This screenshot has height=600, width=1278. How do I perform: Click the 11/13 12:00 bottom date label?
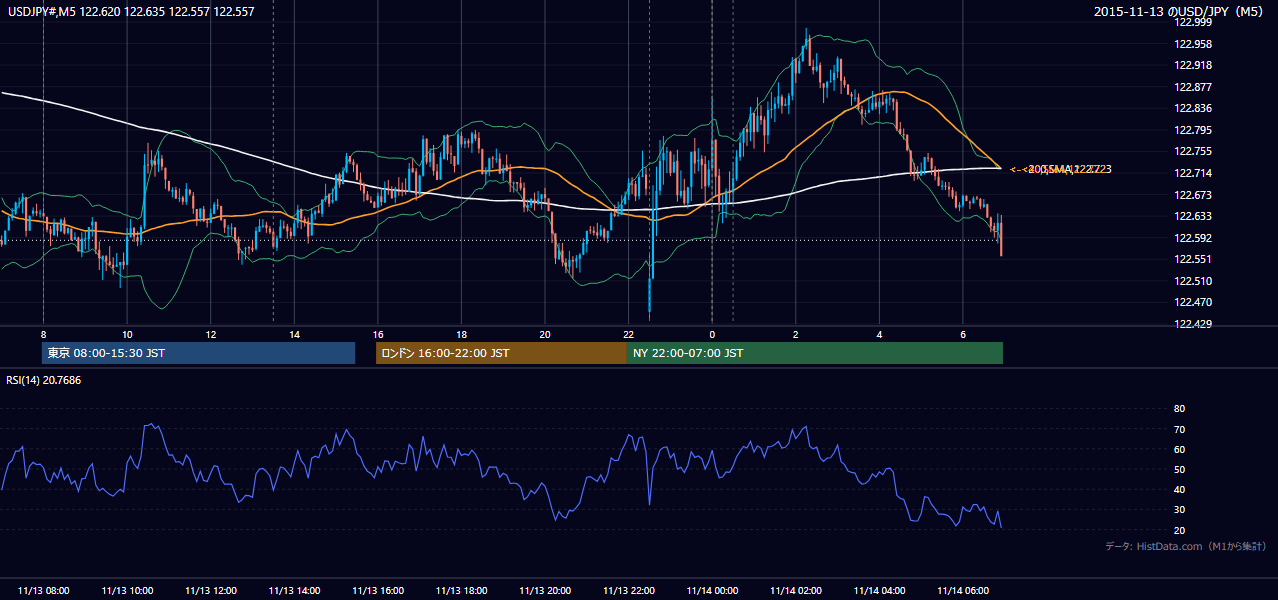click(x=211, y=591)
